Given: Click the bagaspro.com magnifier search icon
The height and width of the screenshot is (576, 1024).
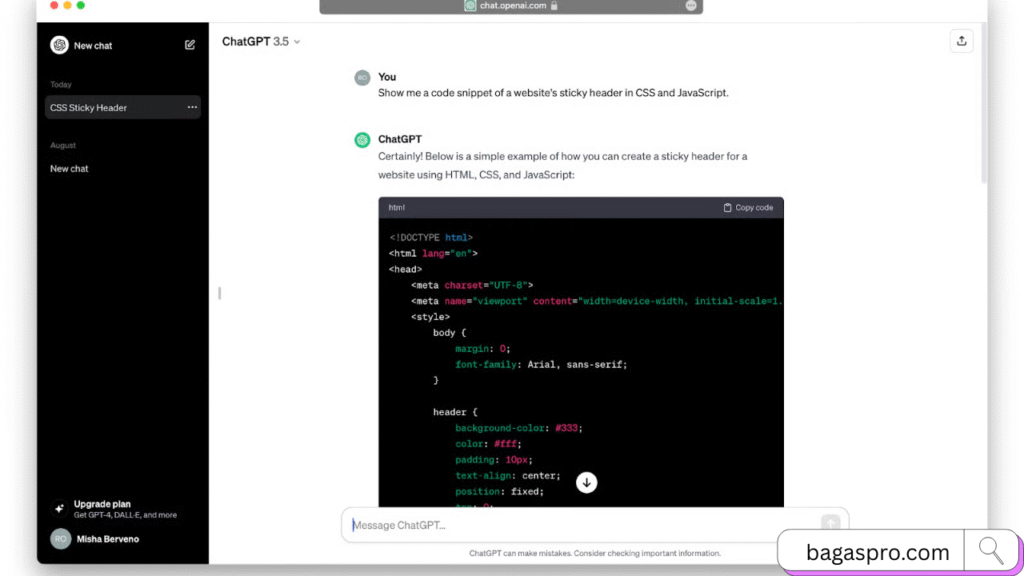Looking at the screenshot, I should click(x=990, y=551).
